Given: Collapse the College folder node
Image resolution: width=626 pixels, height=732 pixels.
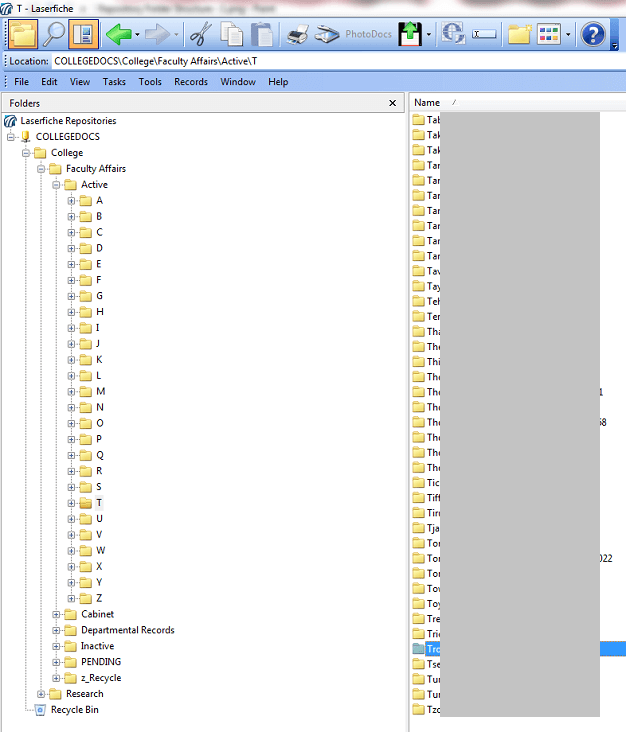Looking at the screenshot, I should point(26,153).
